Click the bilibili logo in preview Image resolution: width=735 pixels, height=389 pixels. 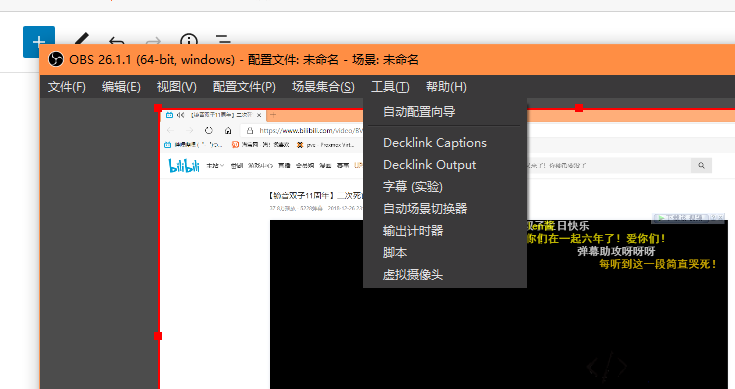tap(184, 165)
